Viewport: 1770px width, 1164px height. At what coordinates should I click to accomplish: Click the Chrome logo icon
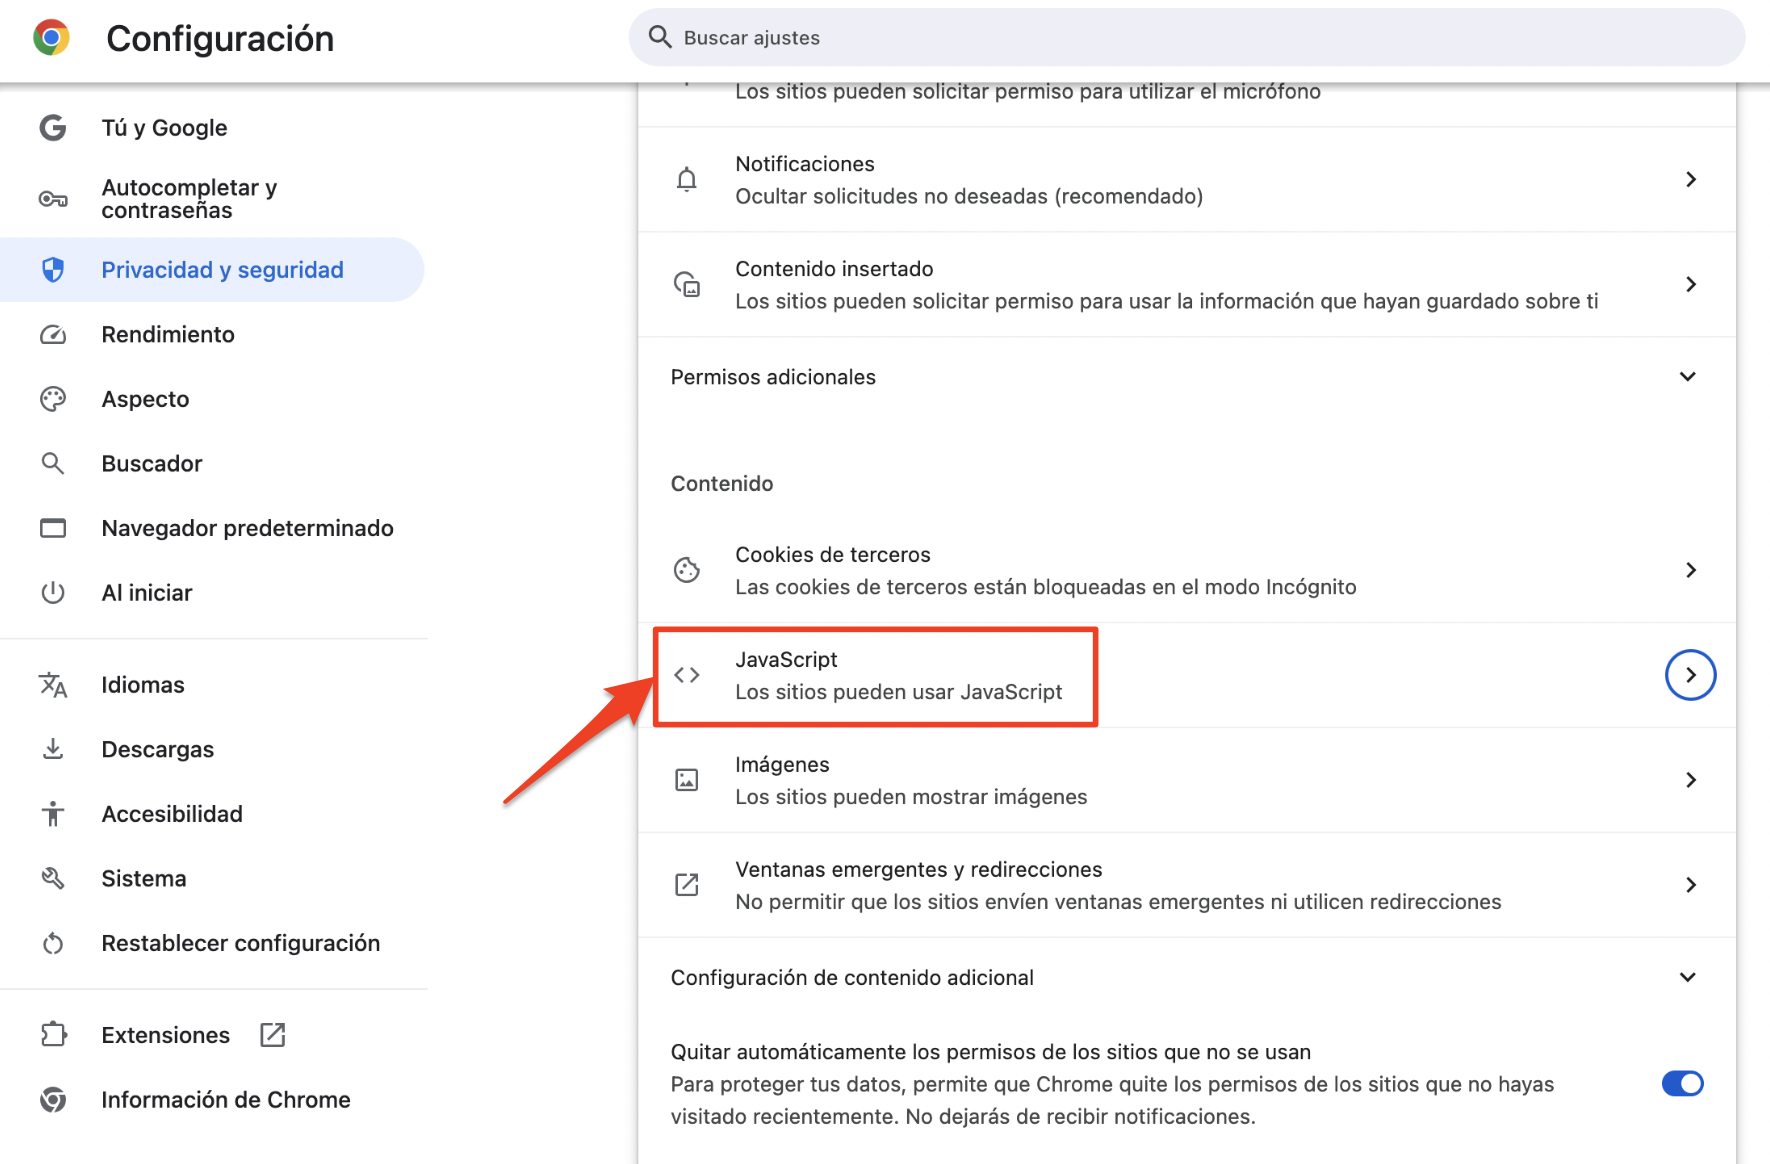[x=51, y=37]
